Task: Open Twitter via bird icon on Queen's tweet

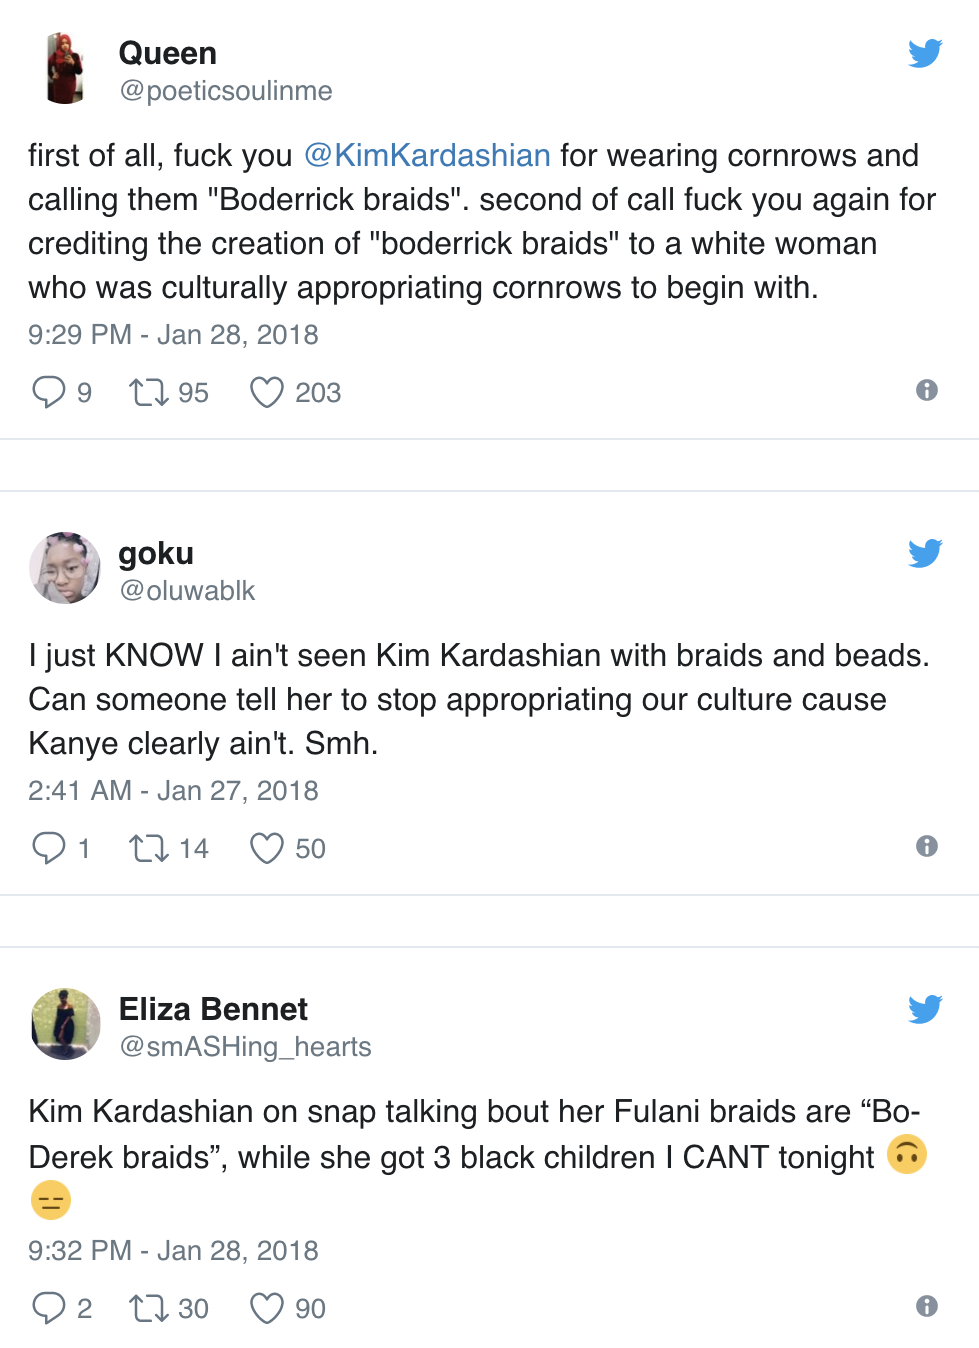Action: point(925,53)
